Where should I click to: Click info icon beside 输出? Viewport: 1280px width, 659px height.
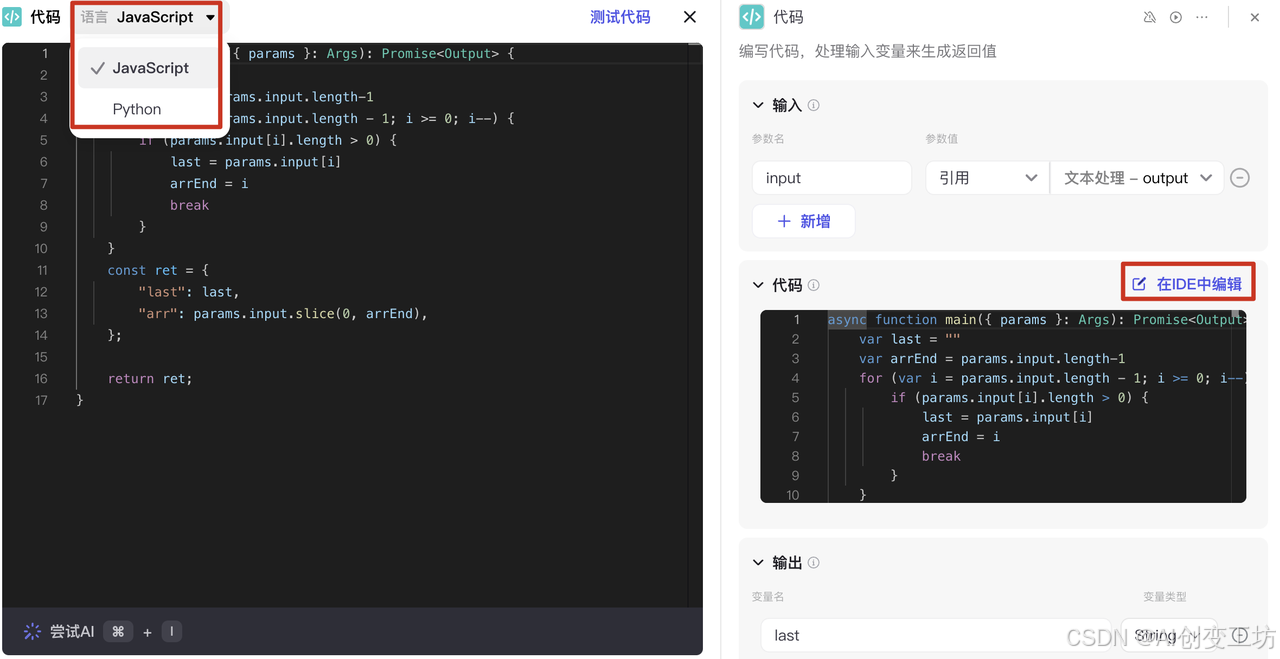click(x=814, y=563)
